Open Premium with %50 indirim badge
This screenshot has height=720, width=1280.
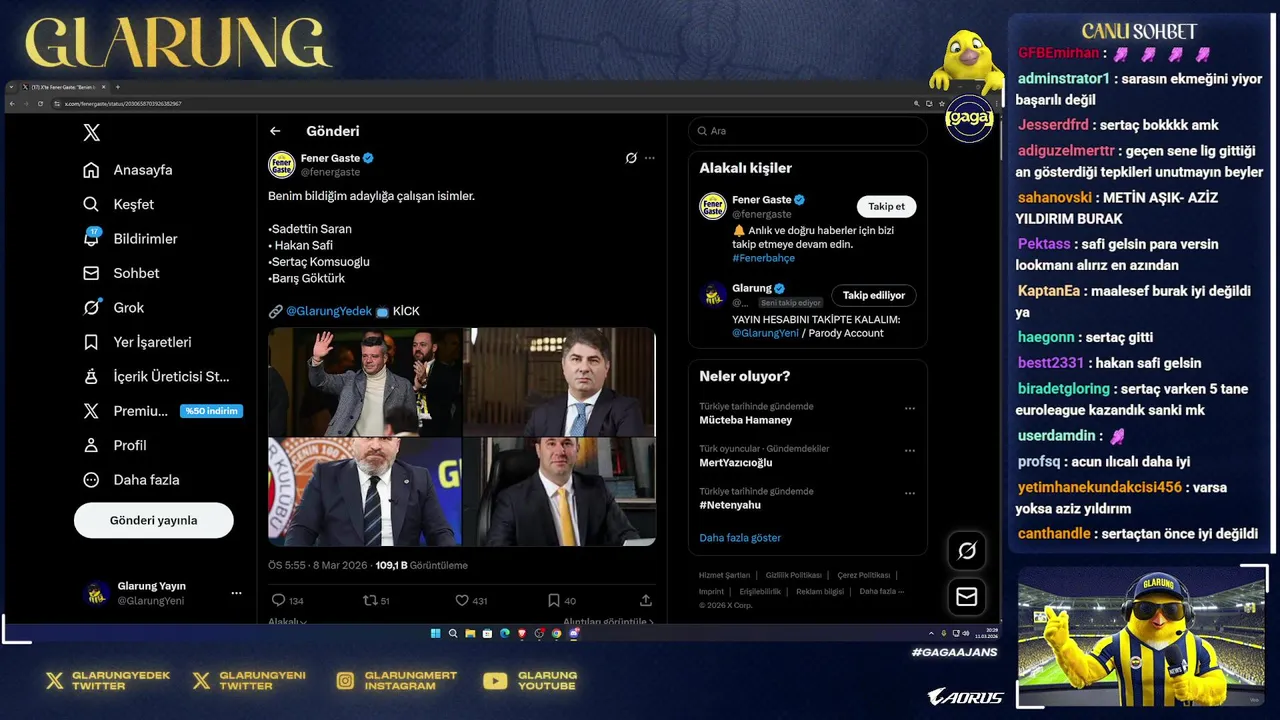(x=162, y=411)
